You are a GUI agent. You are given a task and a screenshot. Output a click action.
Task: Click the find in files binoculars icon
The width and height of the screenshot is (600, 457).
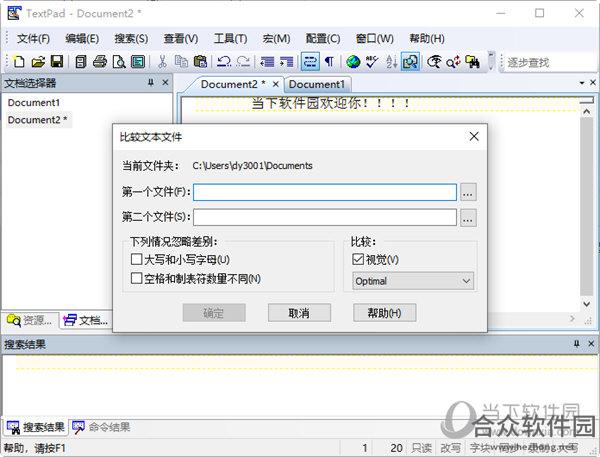[472, 62]
